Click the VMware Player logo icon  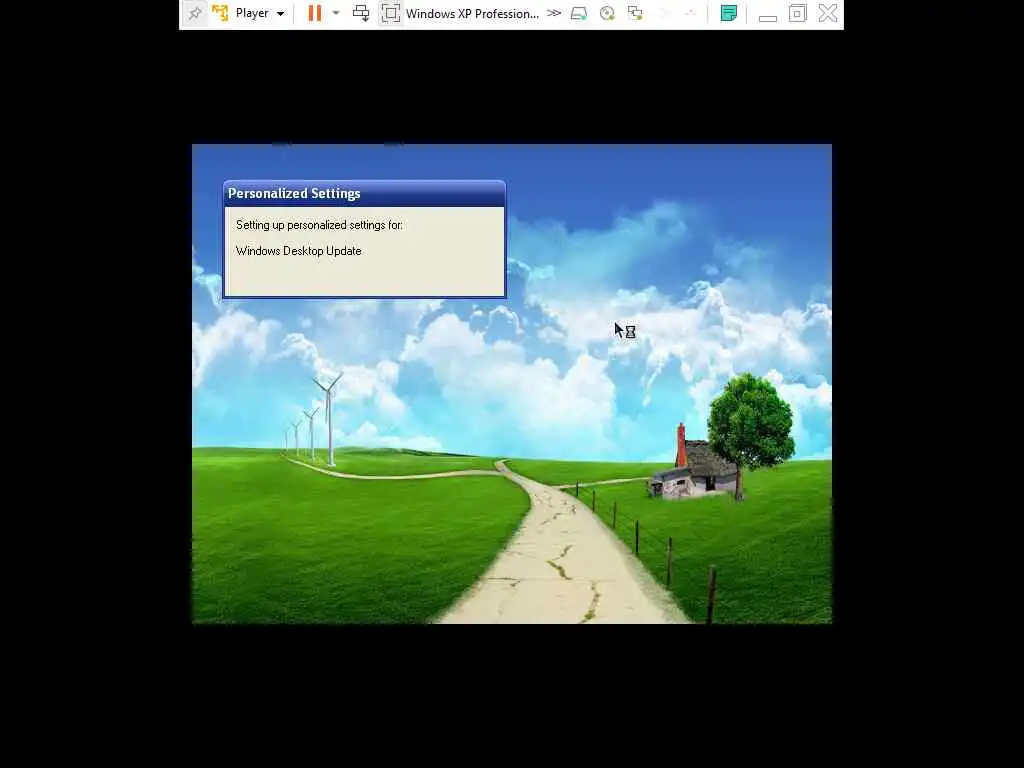coord(220,13)
